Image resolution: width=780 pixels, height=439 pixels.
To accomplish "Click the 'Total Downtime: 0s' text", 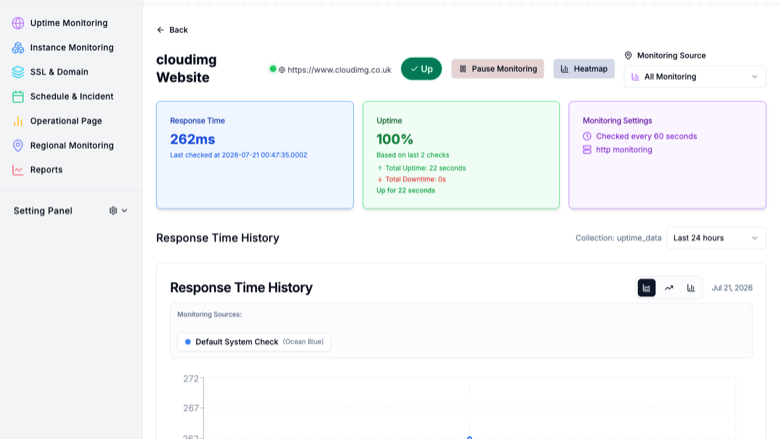I will point(415,179).
